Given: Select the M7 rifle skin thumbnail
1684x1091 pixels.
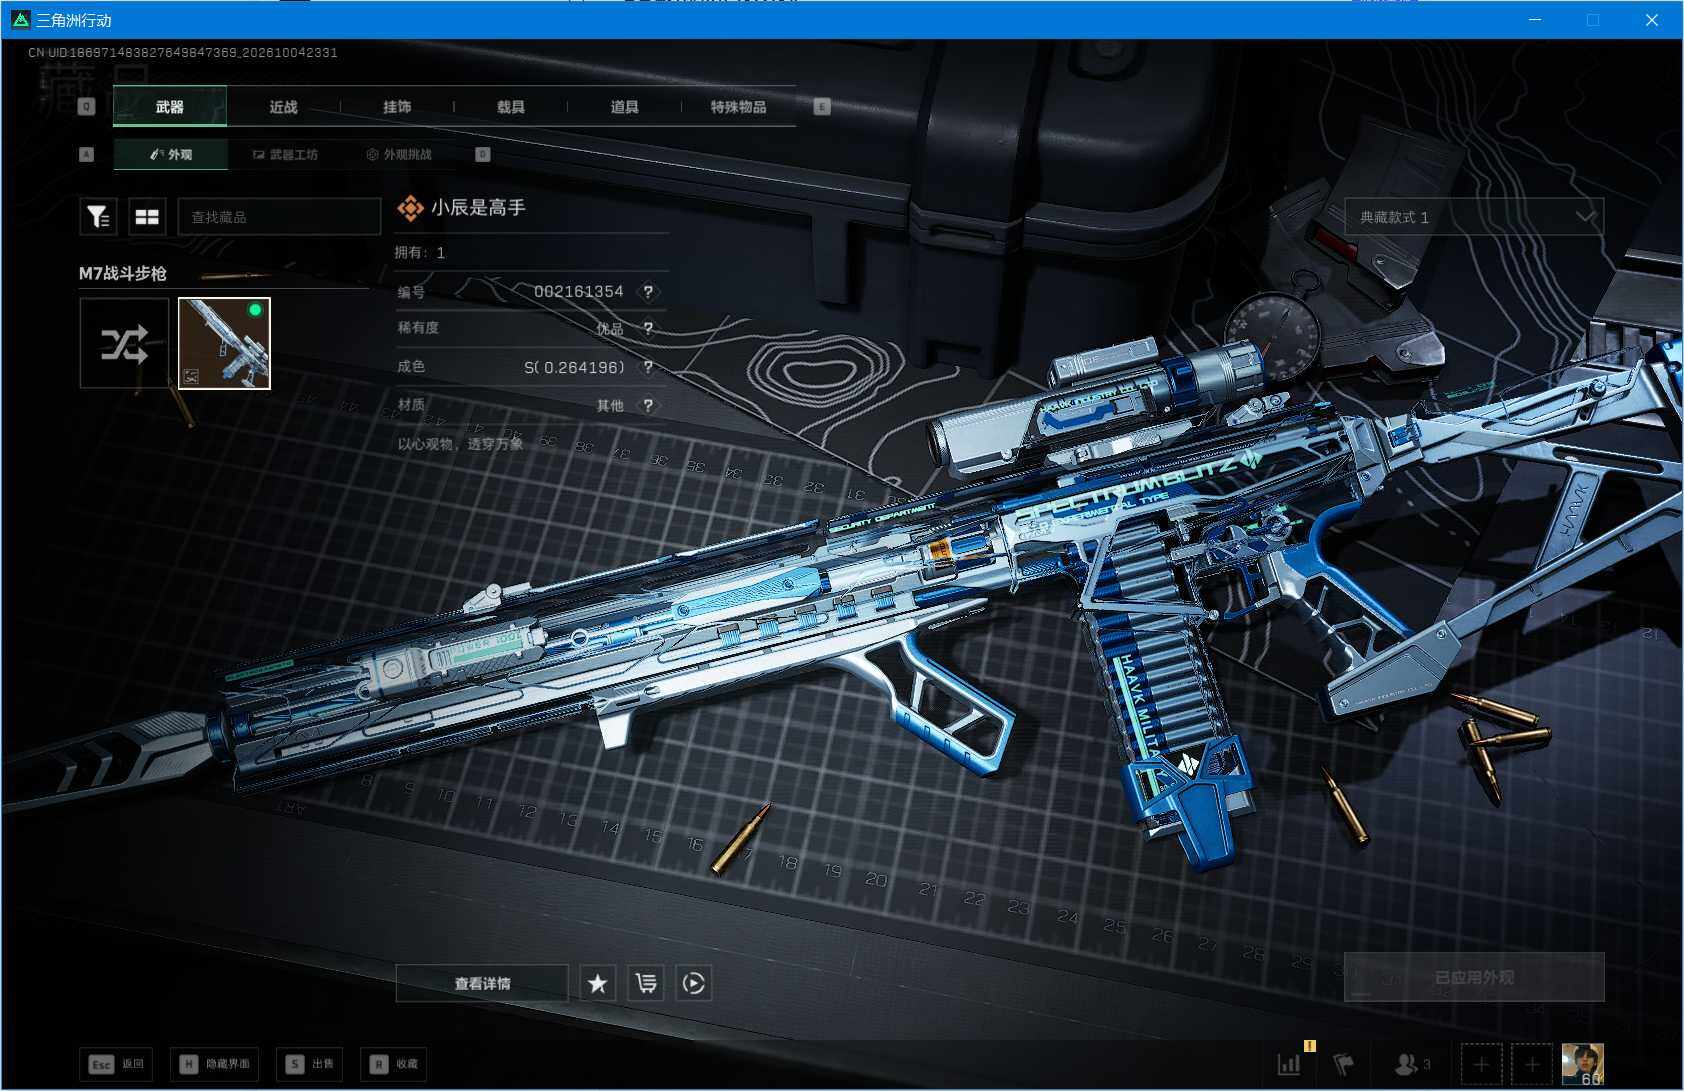Looking at the screenshot, I should pyautogui.click(x=224, y=343).
